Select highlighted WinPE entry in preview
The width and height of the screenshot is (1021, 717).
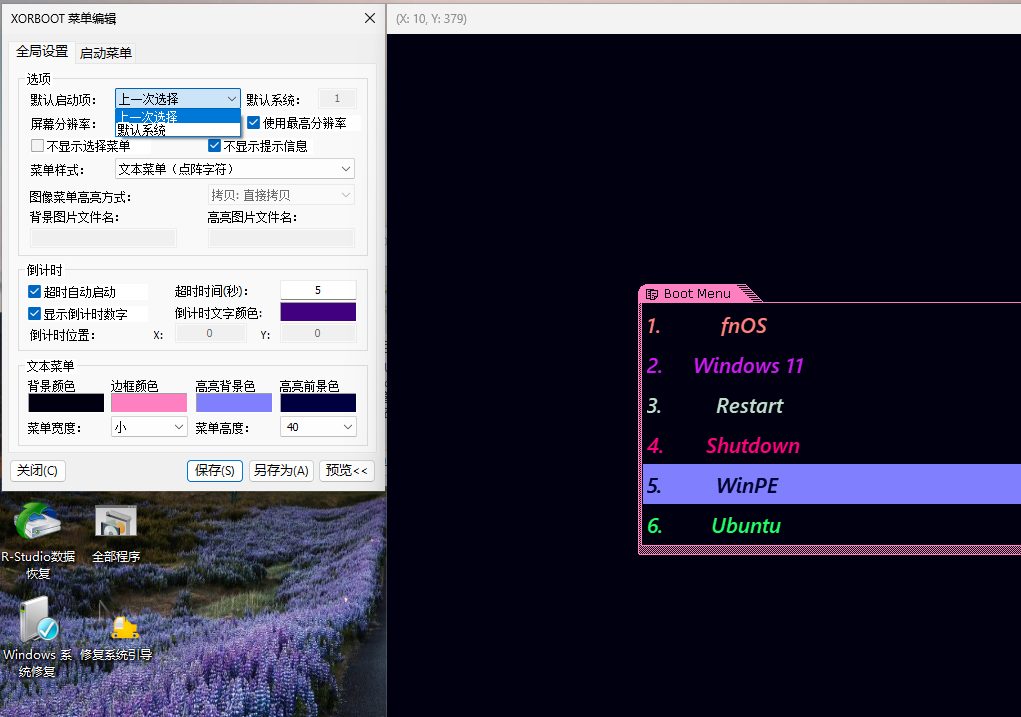(x=831, y=485)
